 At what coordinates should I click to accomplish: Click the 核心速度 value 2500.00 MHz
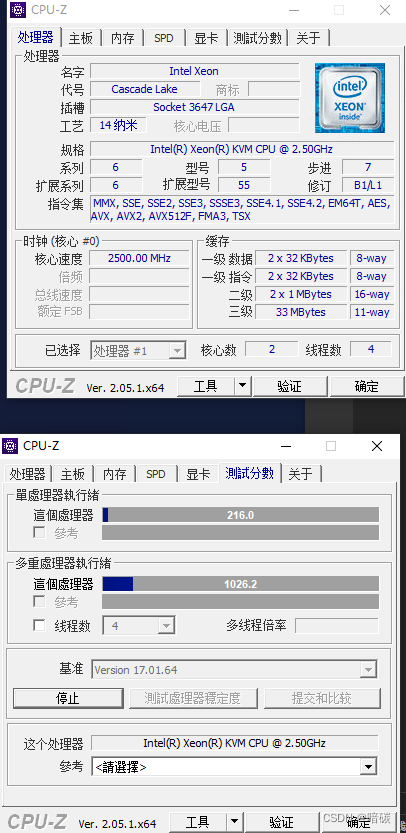[139, 258]
